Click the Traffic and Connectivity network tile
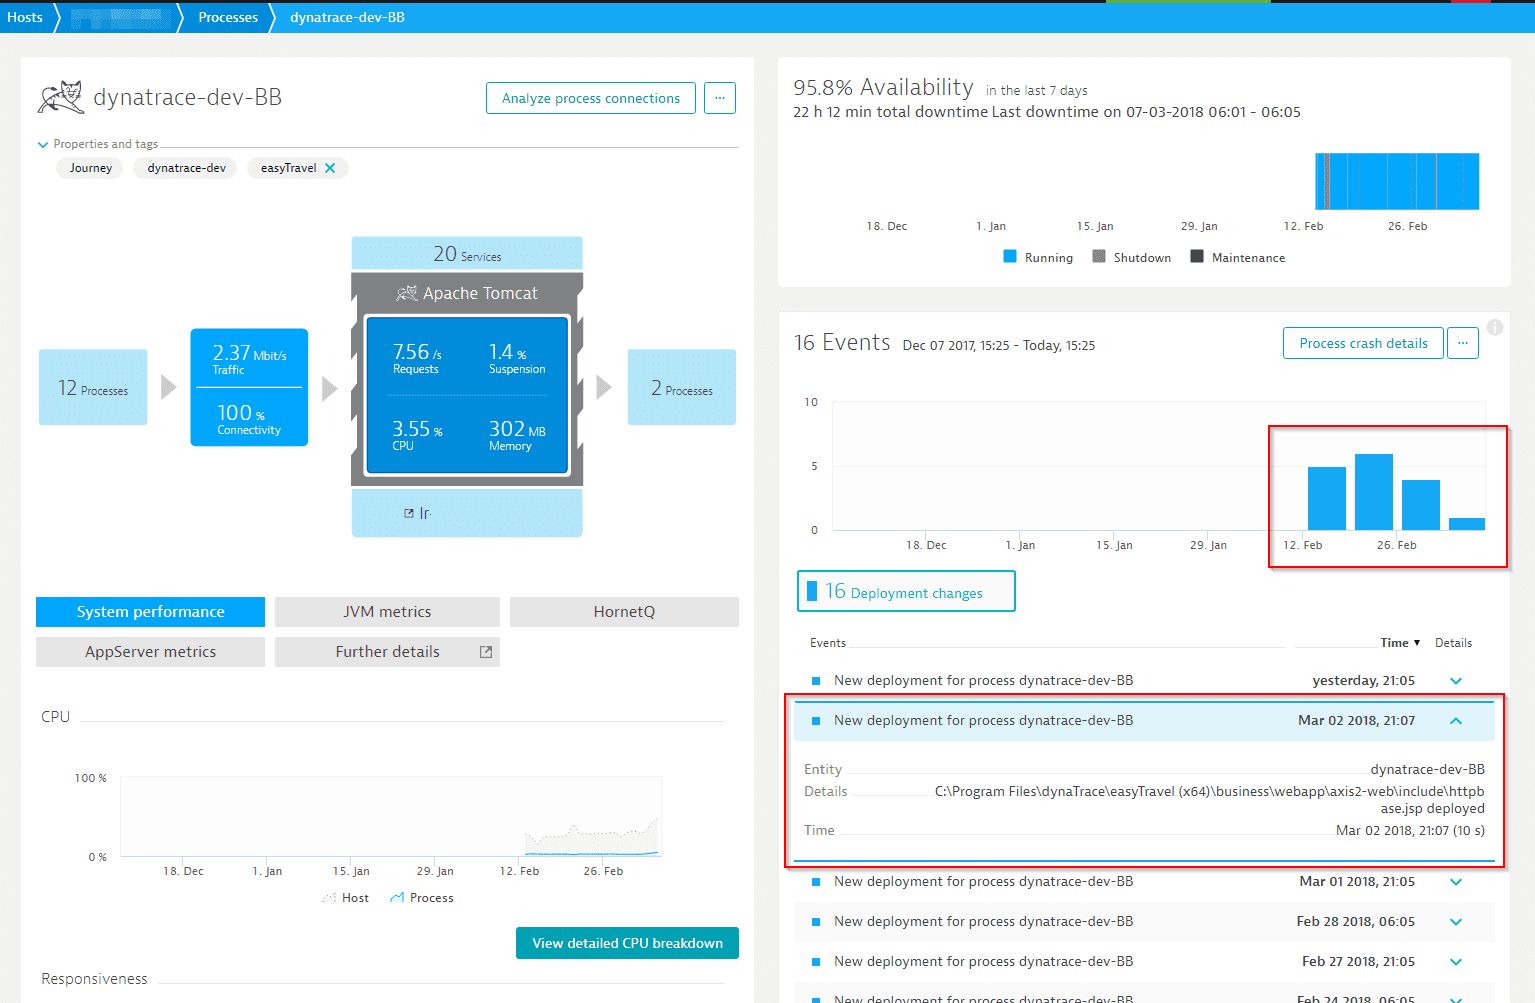1535x1003 pixels. pos(249,387)
